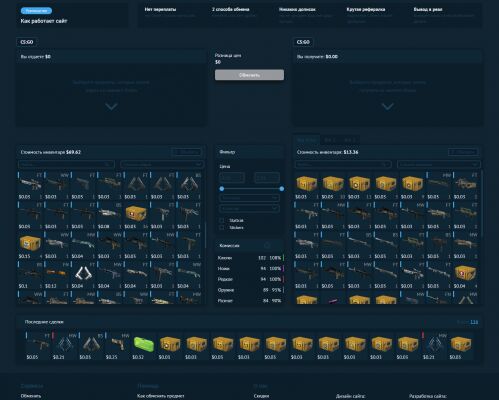Pick the bright white hand wraps priced $0.04

coord(83,275)
